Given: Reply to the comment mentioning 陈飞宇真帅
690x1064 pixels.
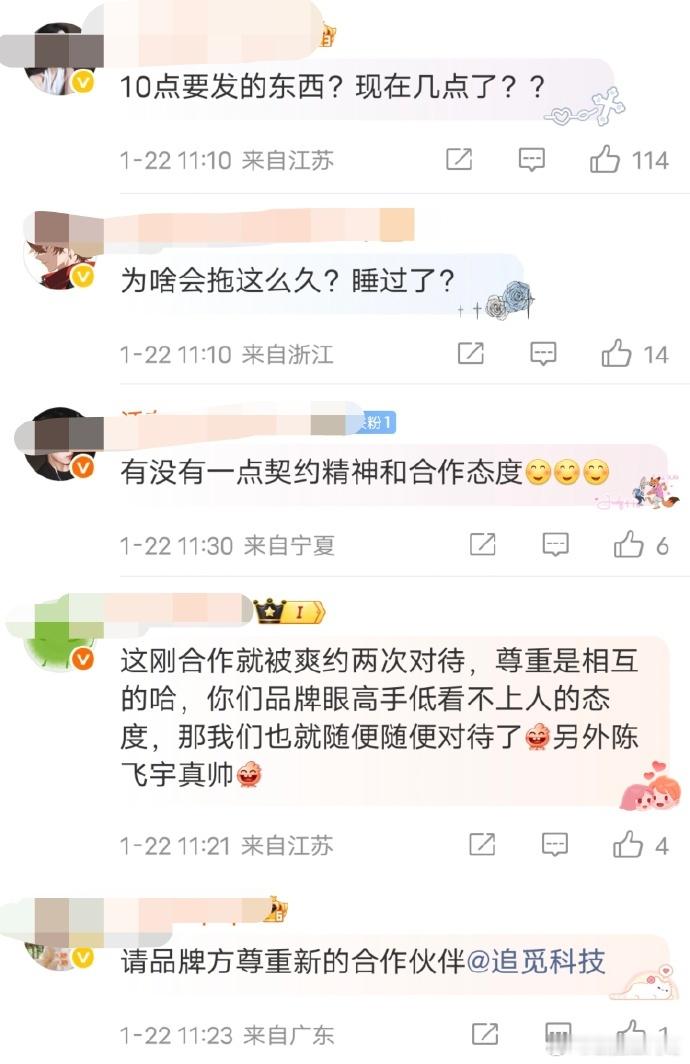Looking at the screenshot, I should (554, 846).
